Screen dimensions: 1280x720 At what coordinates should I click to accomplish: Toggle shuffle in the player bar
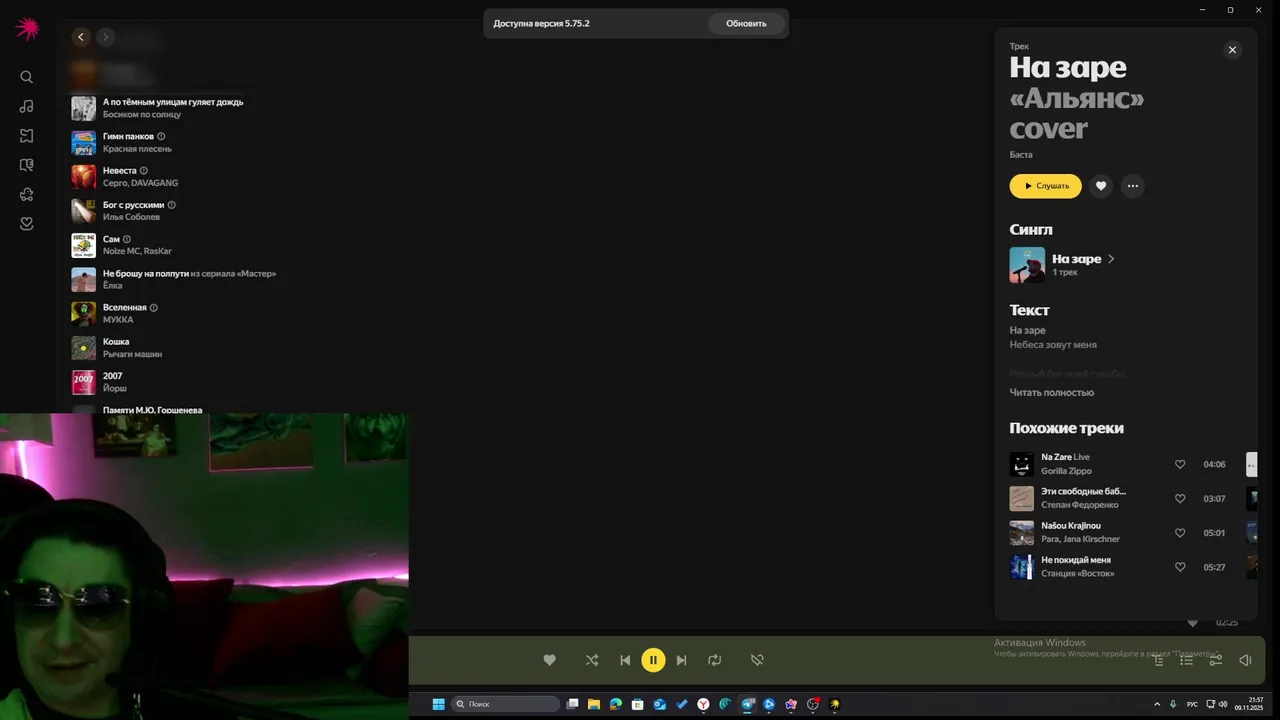pos(592,660)
